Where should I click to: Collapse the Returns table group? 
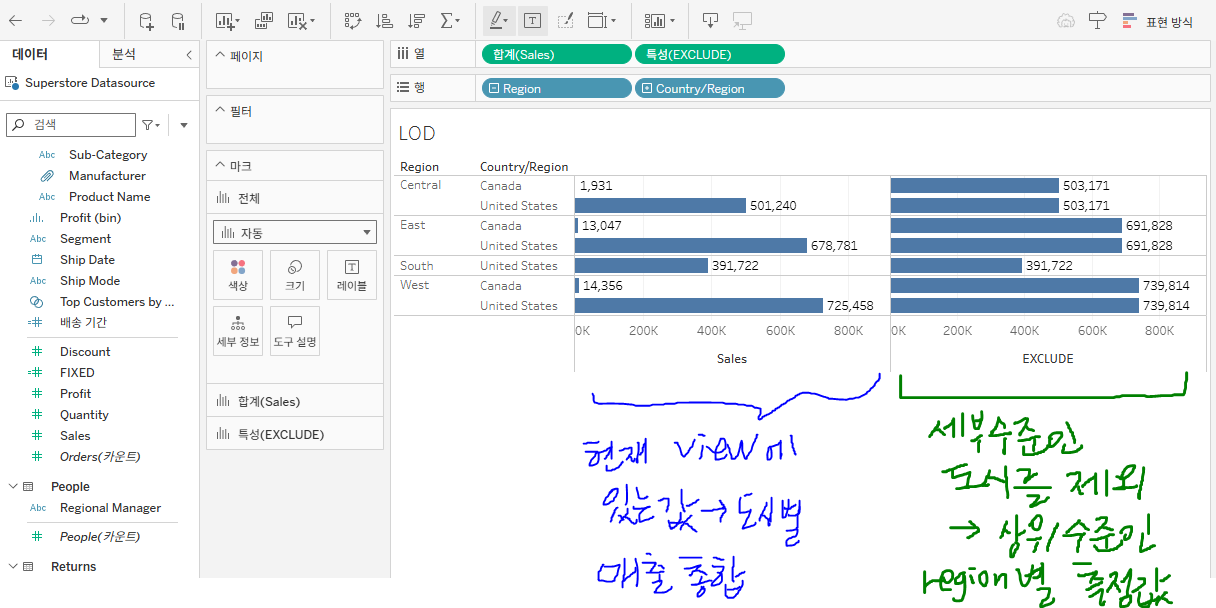[13, 566]
